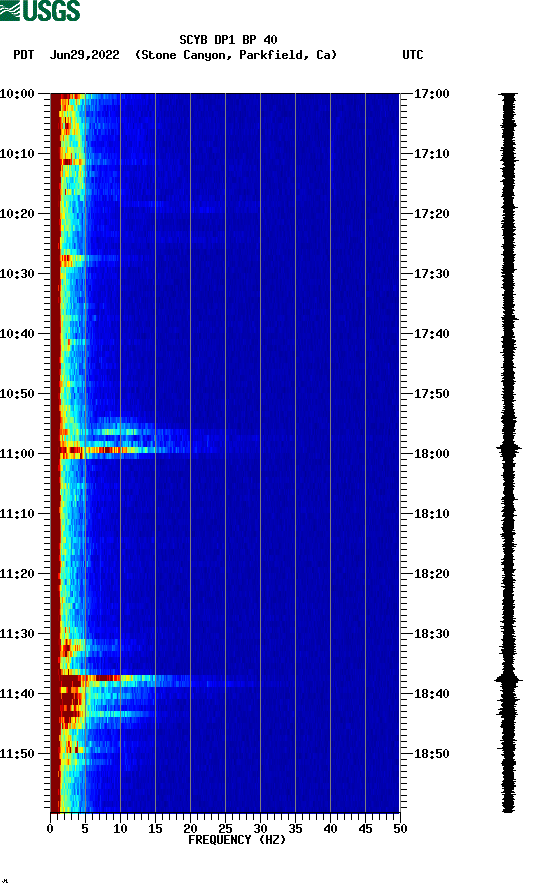Image resolution: width=552 pixels, height=892 pixels.
Task: Click the 18:40 UTC time label
Action: coord(431,694)
